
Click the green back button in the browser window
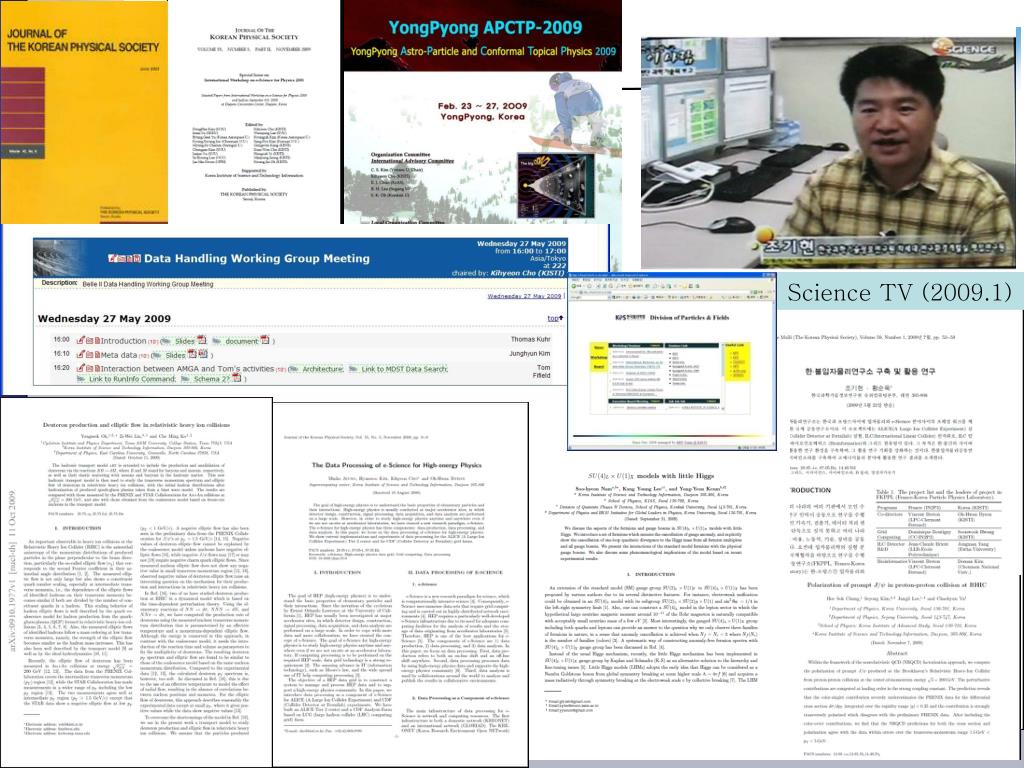pyautogui.click(x=574, y=286)
